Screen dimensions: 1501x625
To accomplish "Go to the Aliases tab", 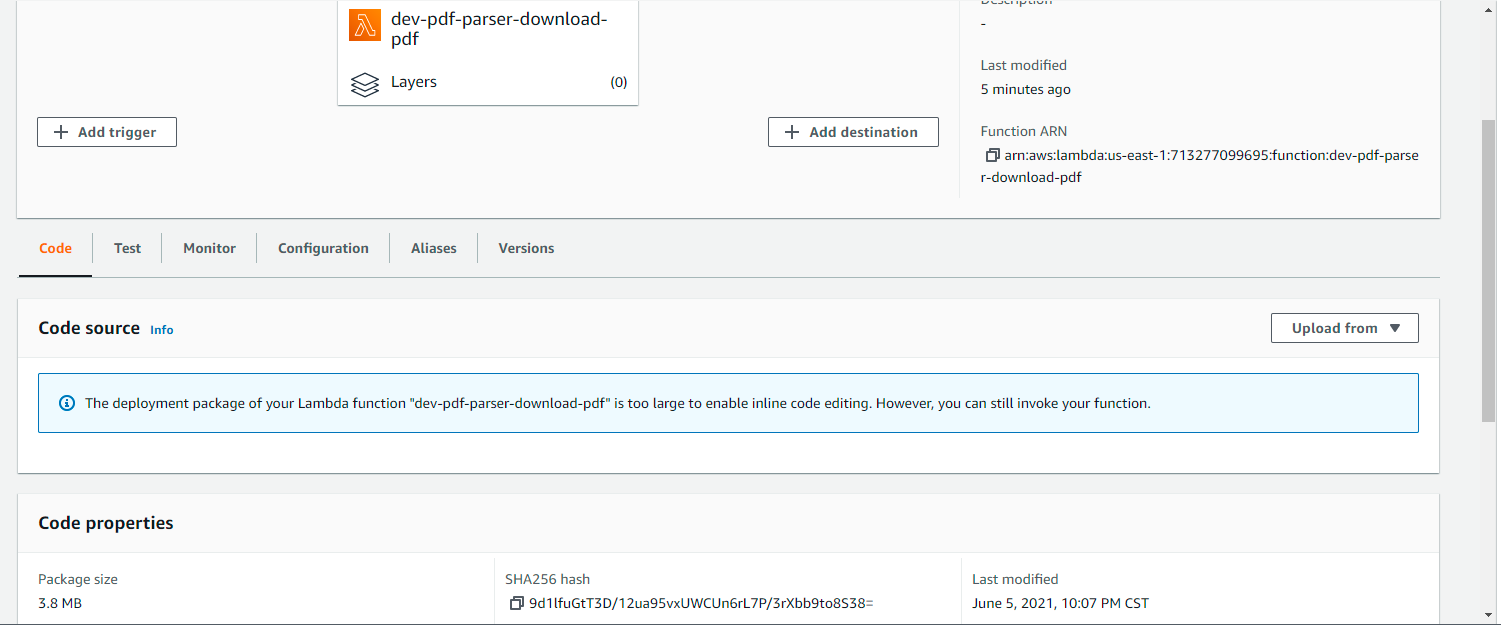I will [x=433, y=248].
